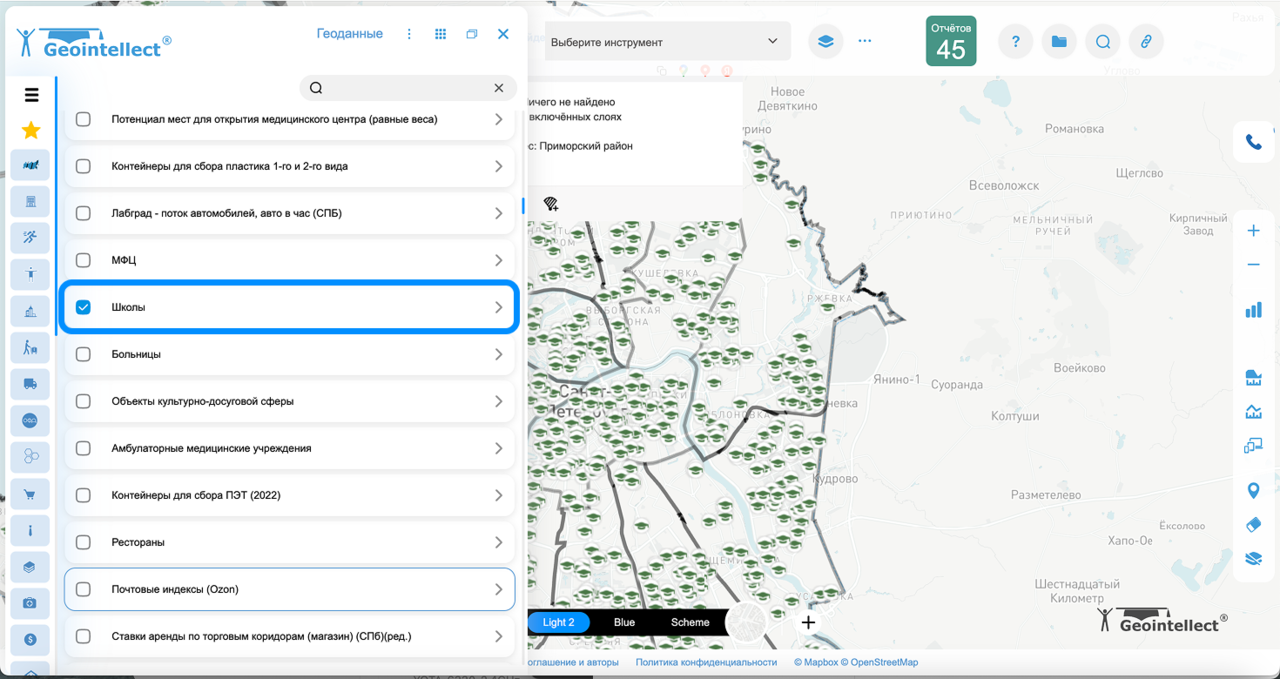
Task: Select the Scheme map style
Action: click(x=690, y=622)
